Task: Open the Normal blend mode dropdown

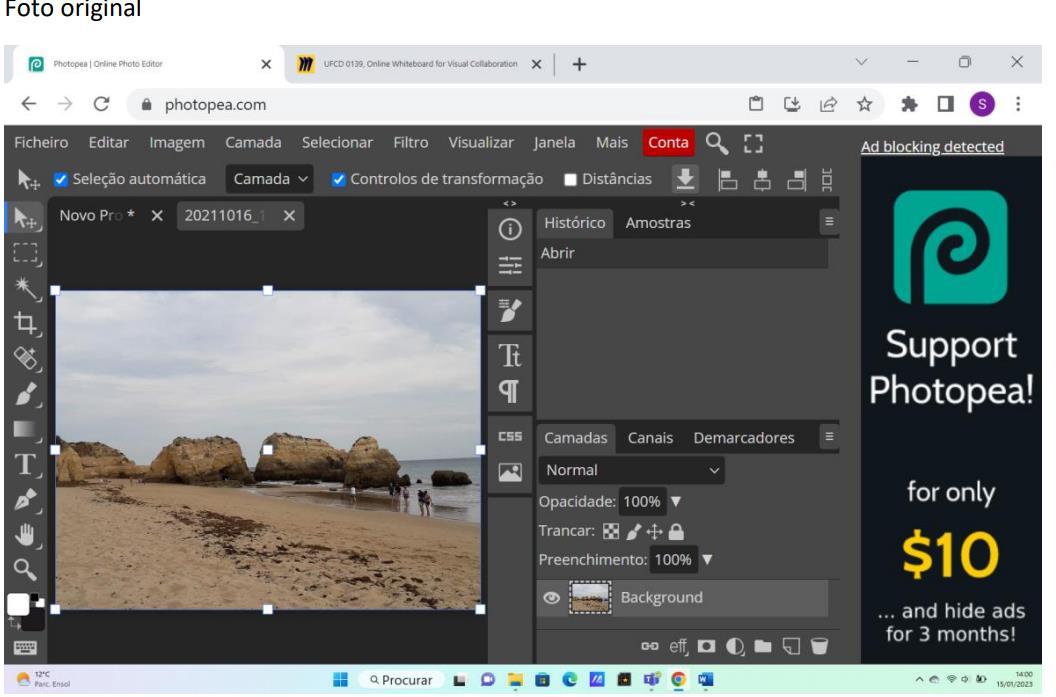Action: coord(630,468)
